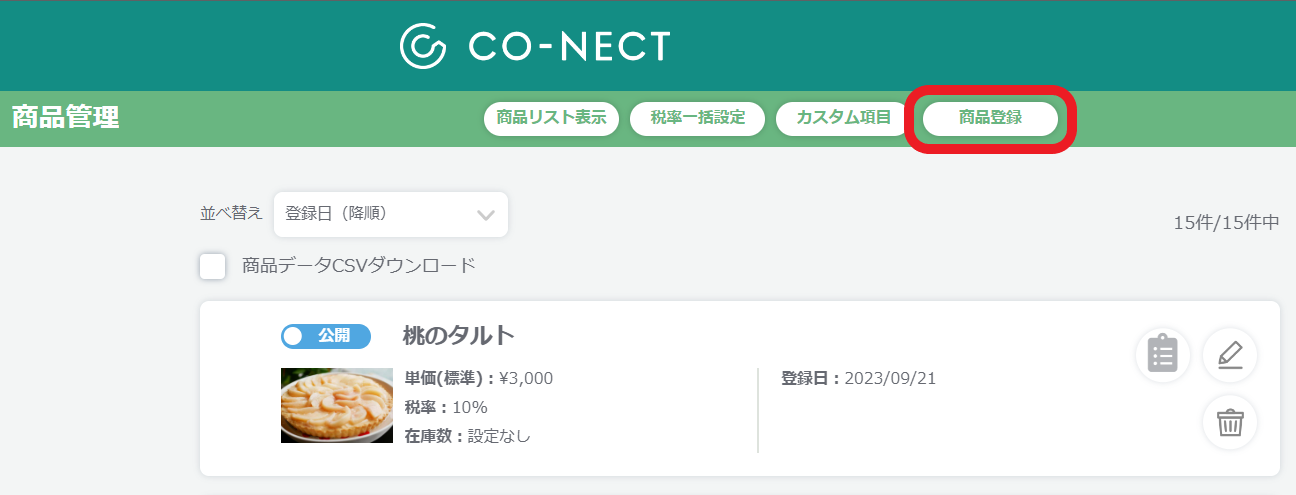Click the 商品管理 page heading
This screenshot has height=495, width=1296.
pos(66,118)
